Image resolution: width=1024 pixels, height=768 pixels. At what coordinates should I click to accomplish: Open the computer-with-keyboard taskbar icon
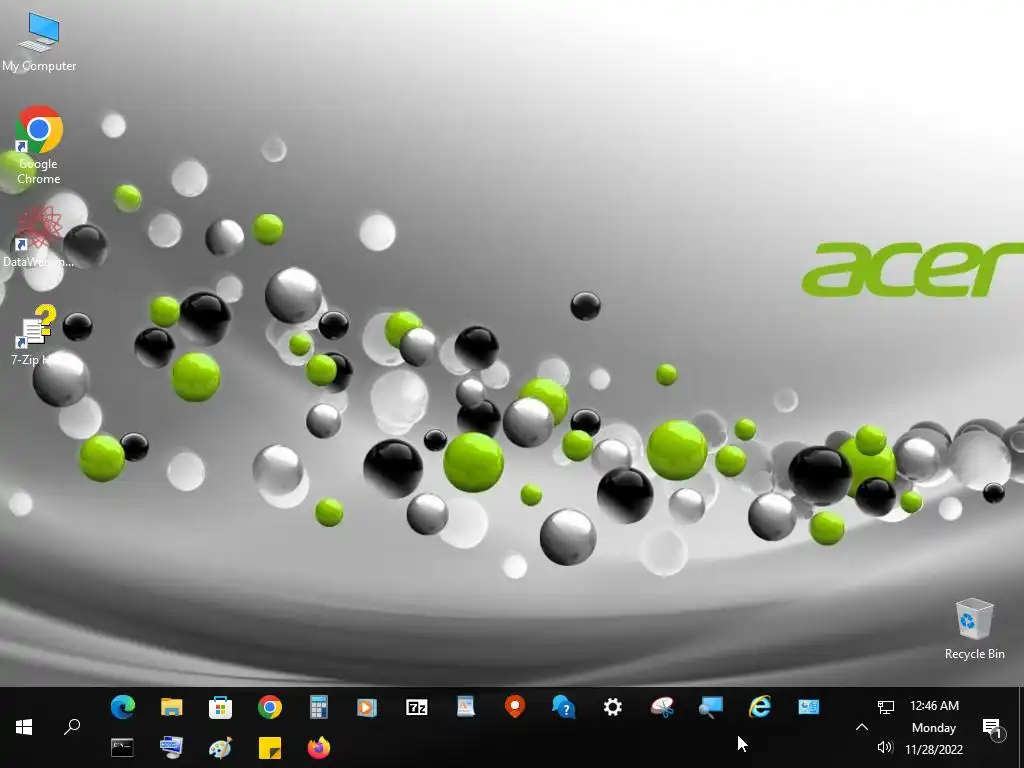[172, 747]
